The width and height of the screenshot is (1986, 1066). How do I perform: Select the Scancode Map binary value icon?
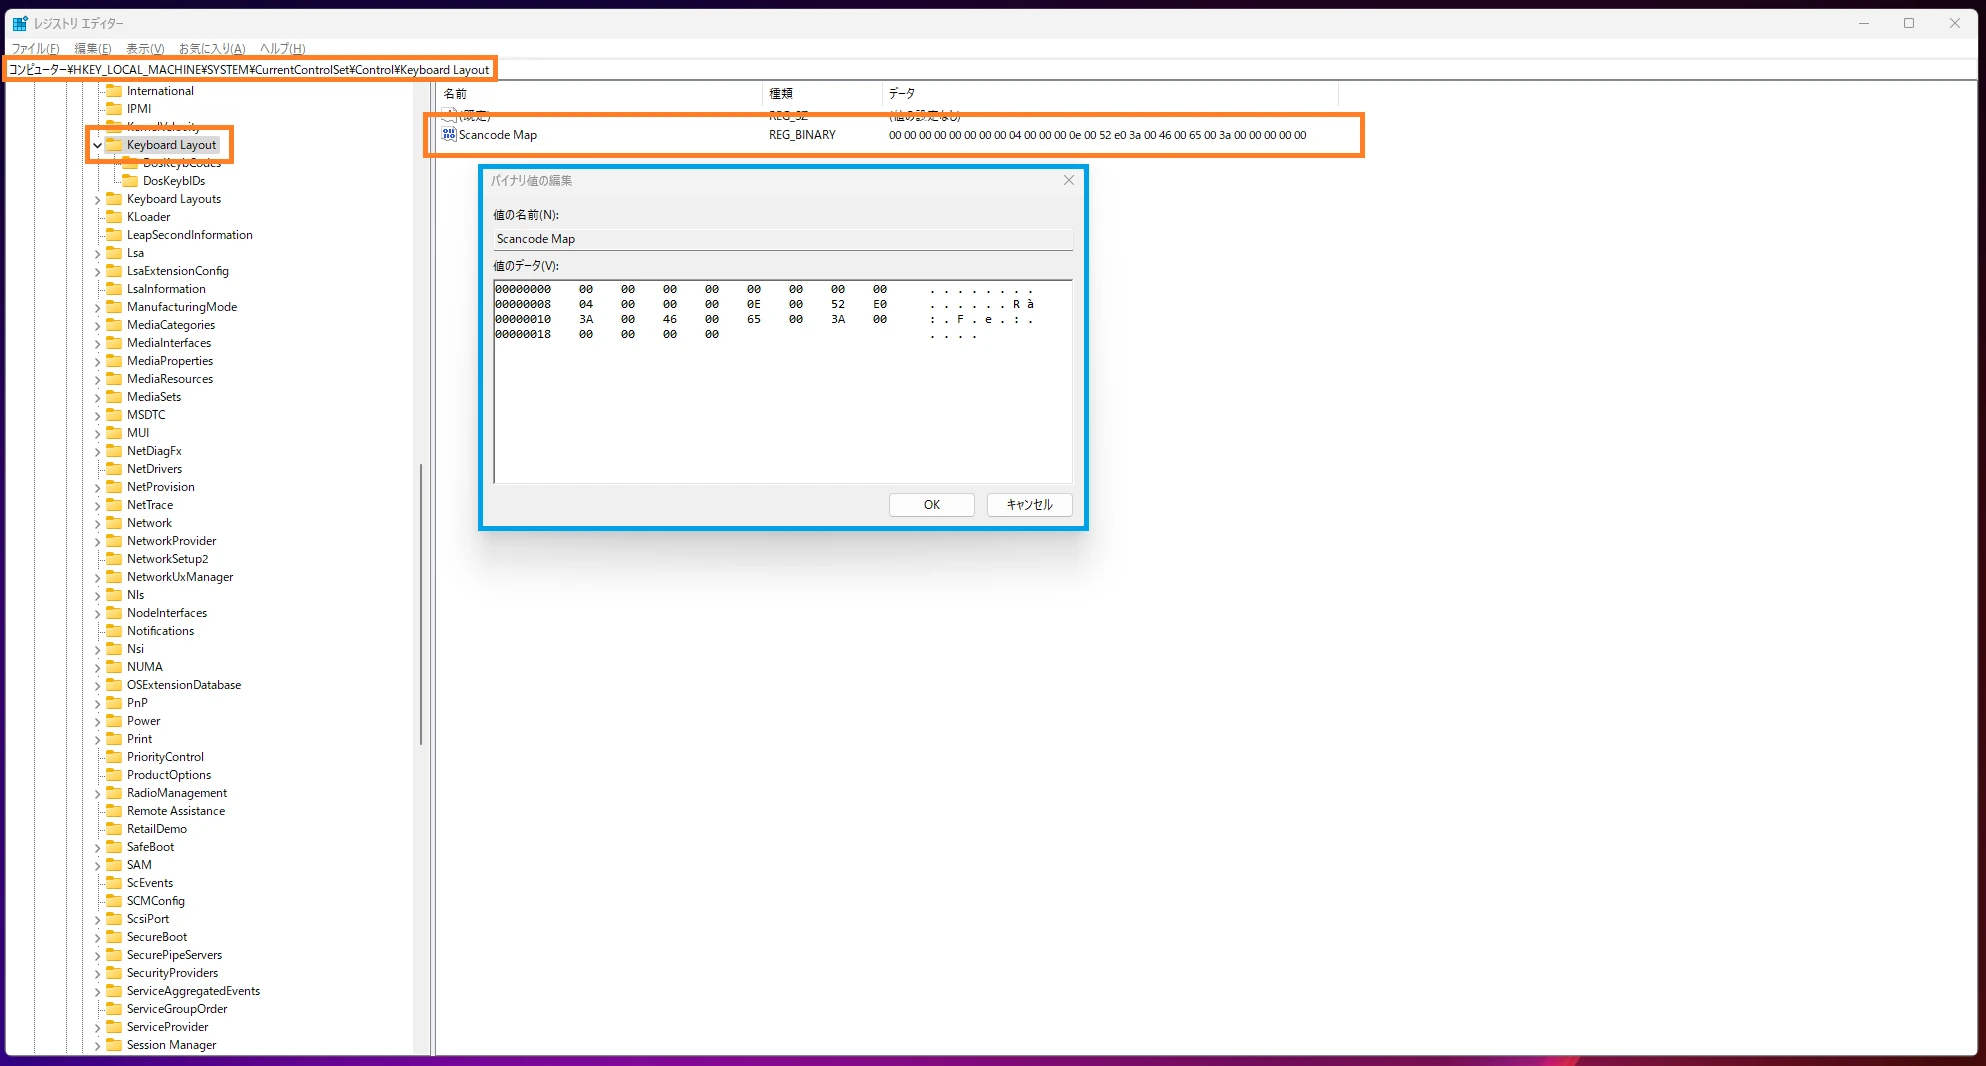coord(449,135)
